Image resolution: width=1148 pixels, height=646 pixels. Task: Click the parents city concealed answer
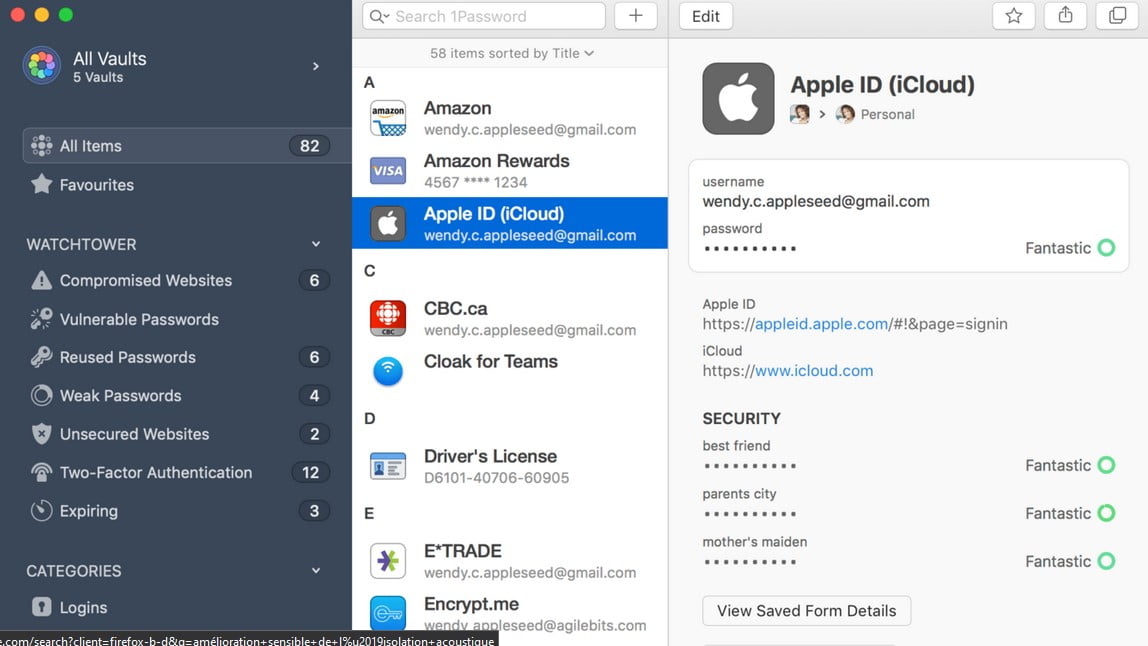[750, 514]
